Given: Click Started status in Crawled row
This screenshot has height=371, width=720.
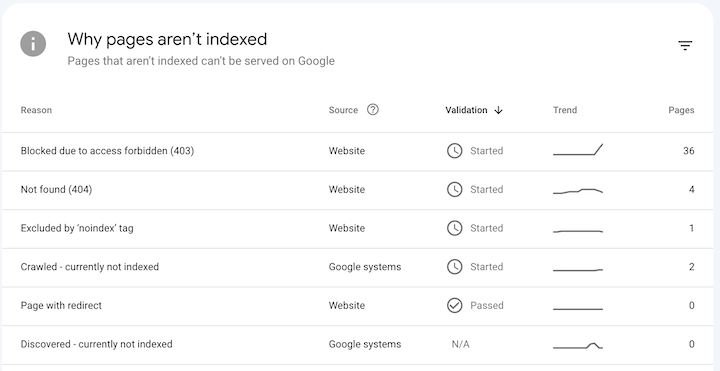Looking at the screenshot, I should coord(487,267).
